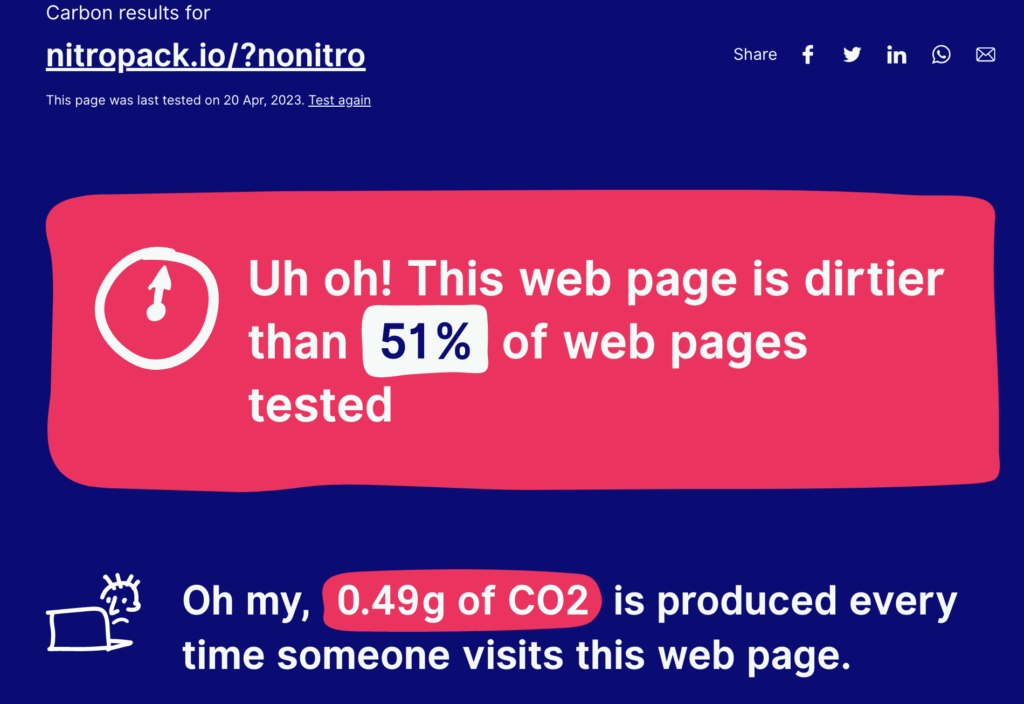
Task: Share the result by email envelope icon
Action: pos(986,55)
